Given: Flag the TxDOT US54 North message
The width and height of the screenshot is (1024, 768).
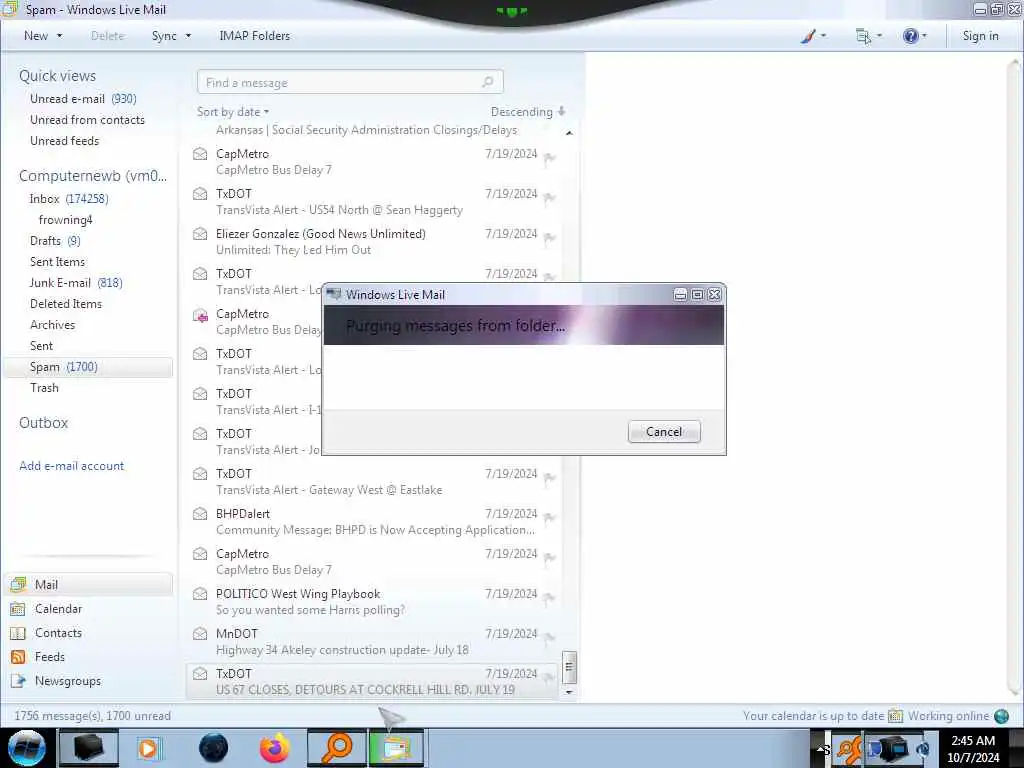Looking at the screenshot, I should pyautogui.click(x=550, y=198).
